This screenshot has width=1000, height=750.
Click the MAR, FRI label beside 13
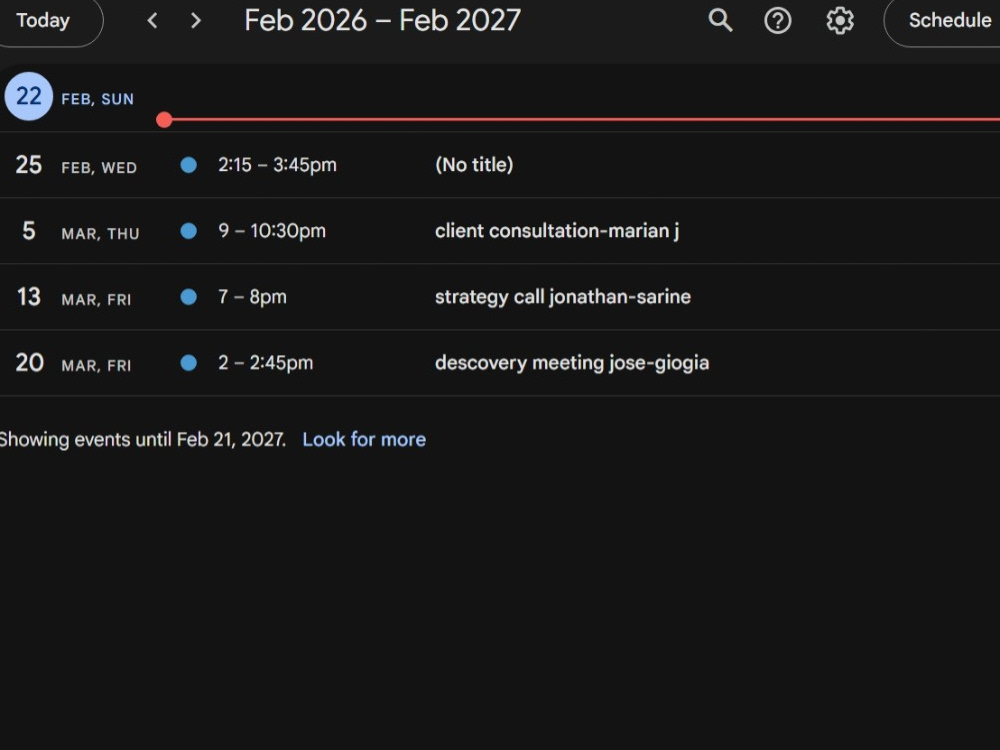tap(96, 300)
